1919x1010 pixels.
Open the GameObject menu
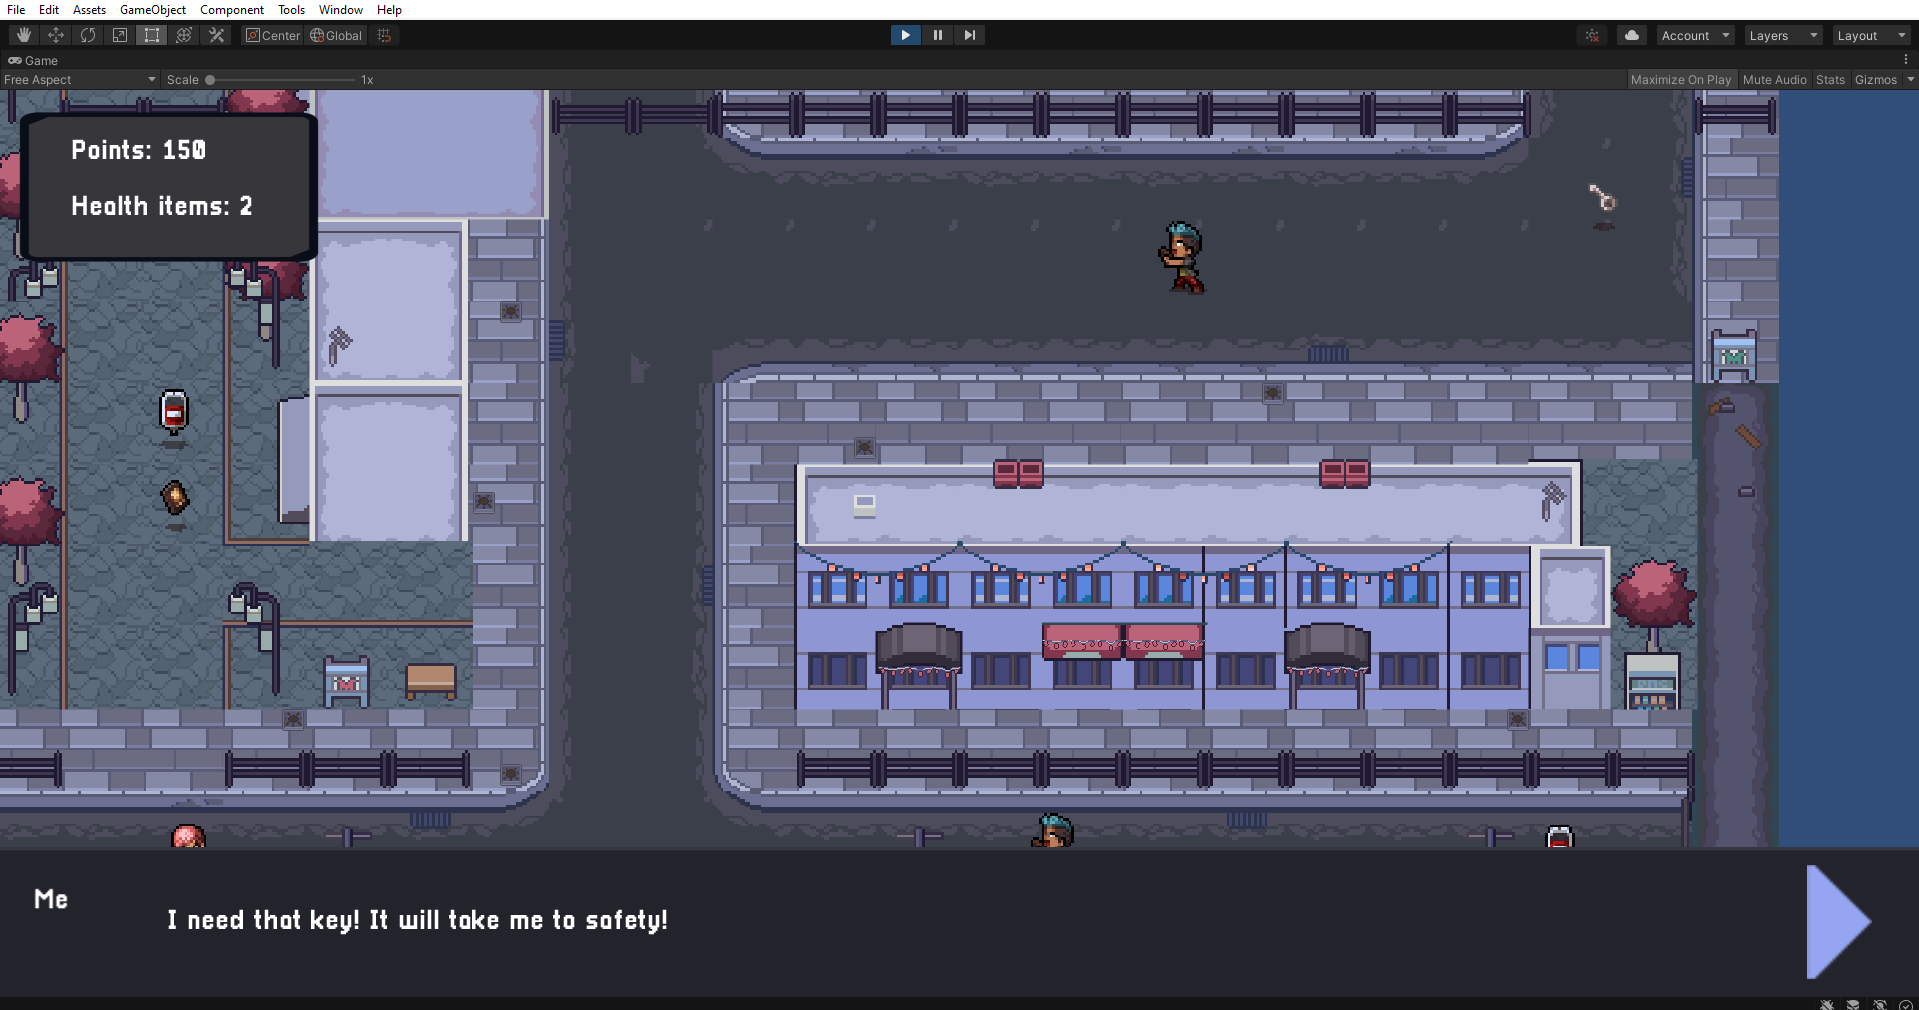(x=152, y=9)
